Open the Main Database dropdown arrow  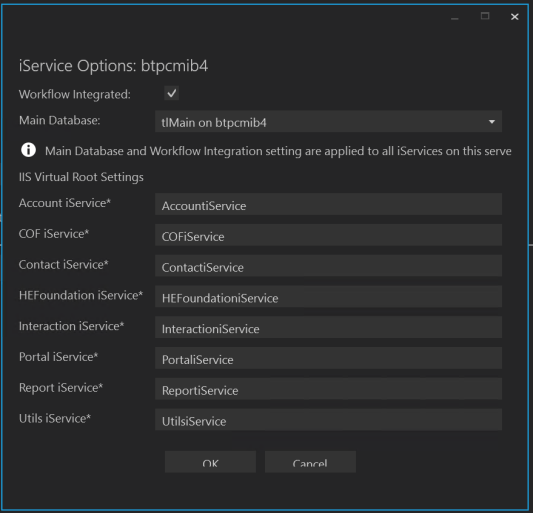[x=492, y=122]
